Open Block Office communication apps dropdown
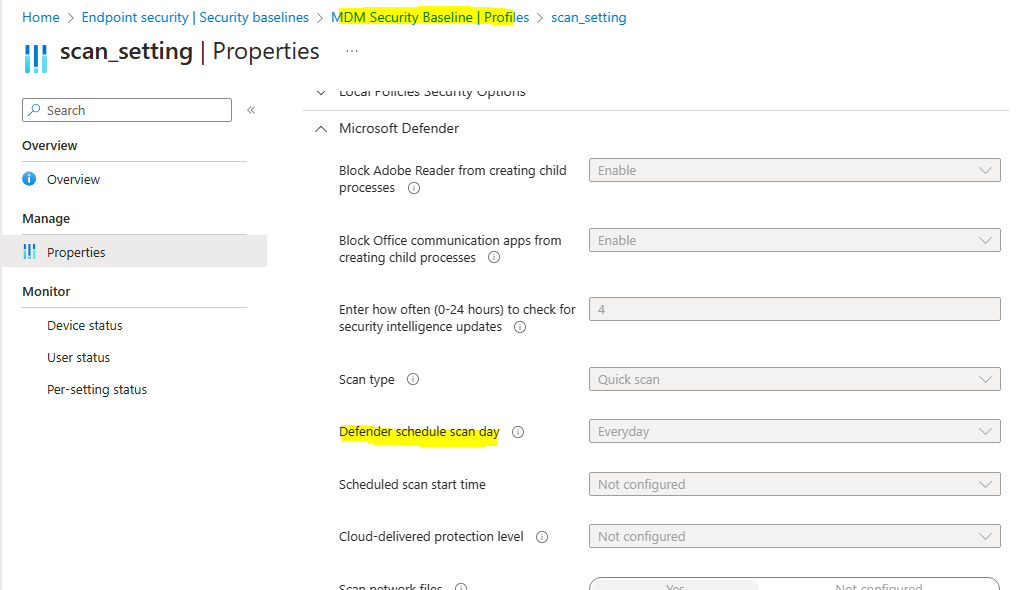This screenshot has height=590, width=1034. click(x=795, y=240)
